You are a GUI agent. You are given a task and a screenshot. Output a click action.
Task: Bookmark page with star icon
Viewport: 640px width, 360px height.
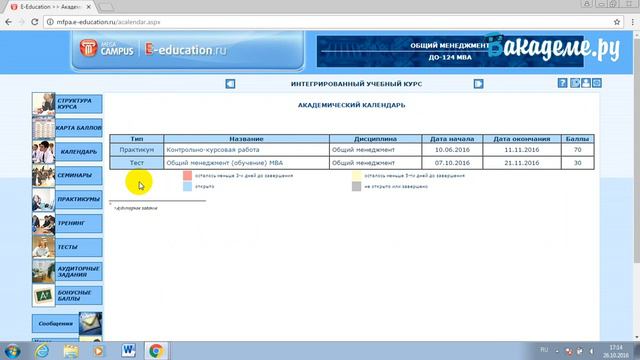pyautogui.click(x=617, y=22)
